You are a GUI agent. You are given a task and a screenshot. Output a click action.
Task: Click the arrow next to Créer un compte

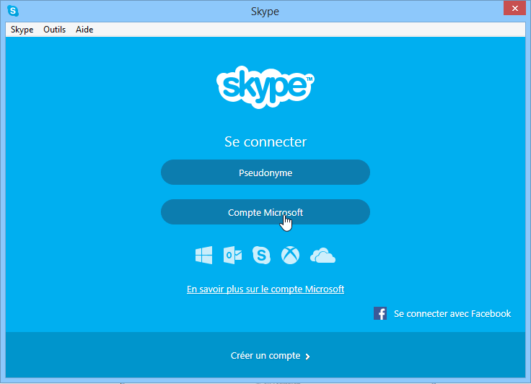pos(307,356)
